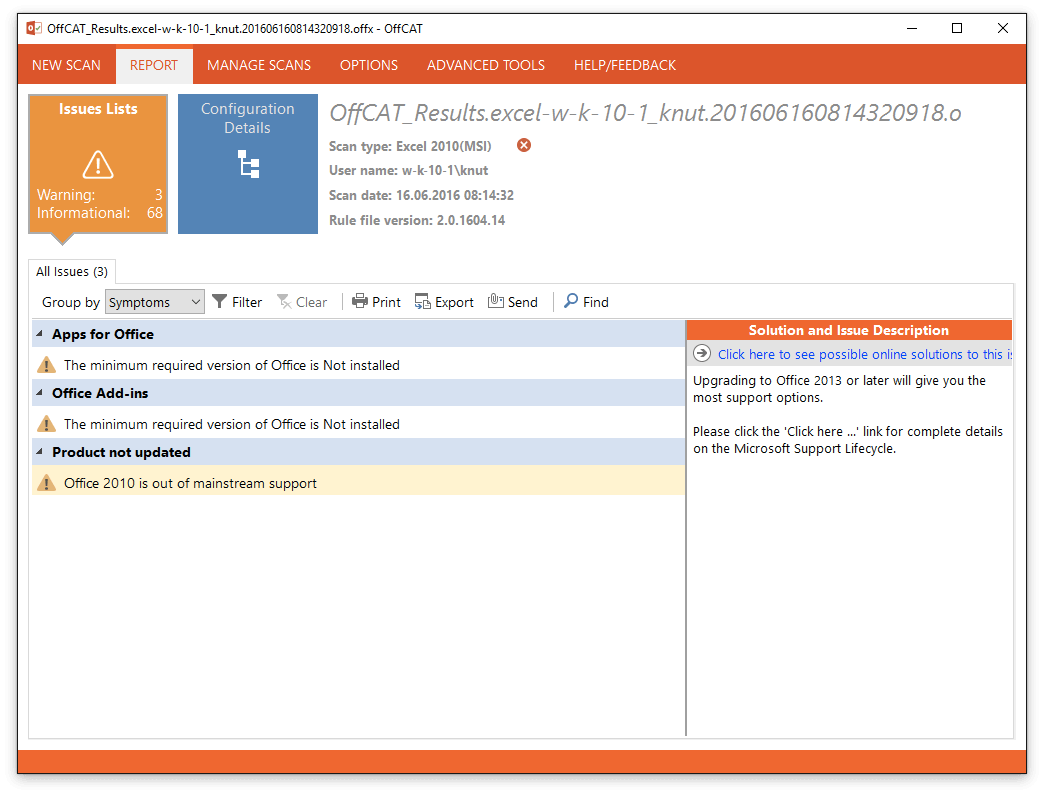
Task: Open the Configuration Details tile
Action: tap(248, 164)
